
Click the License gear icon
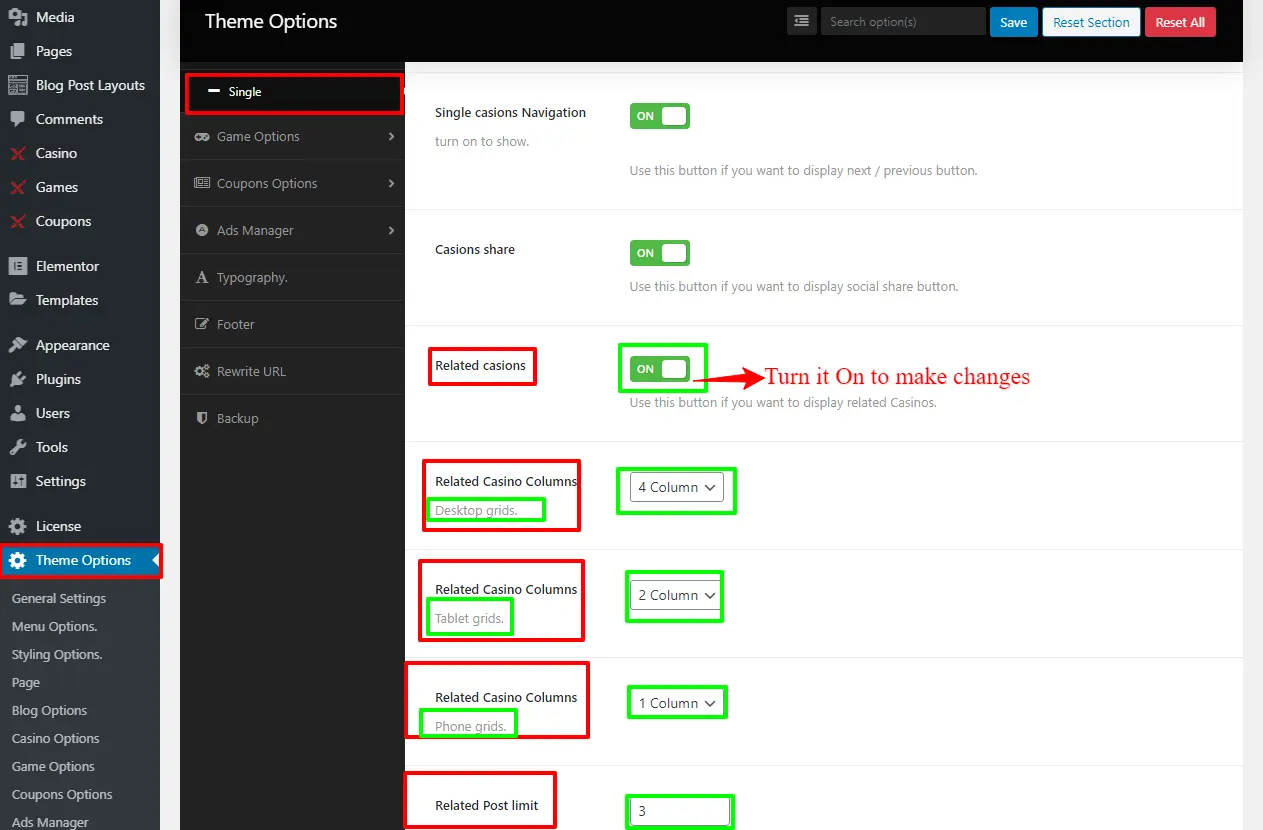click(x=18, y=526)
